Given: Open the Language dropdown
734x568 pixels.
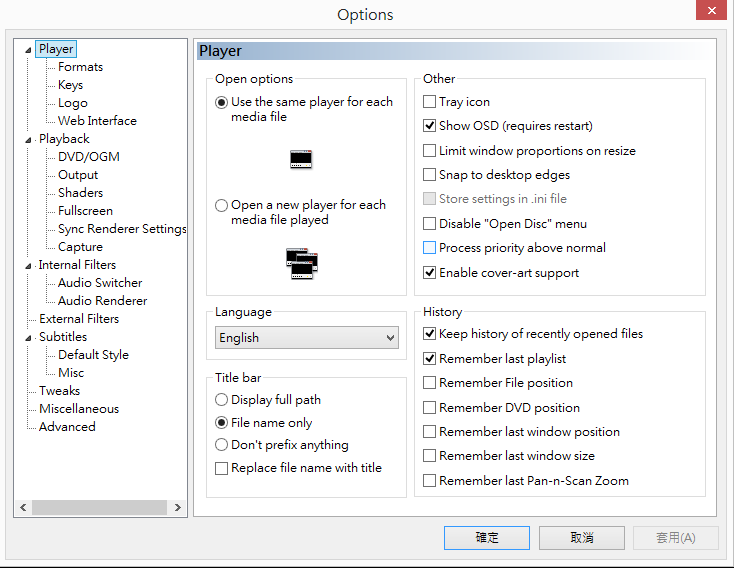Looking at the screenshot, I should 307,338.
